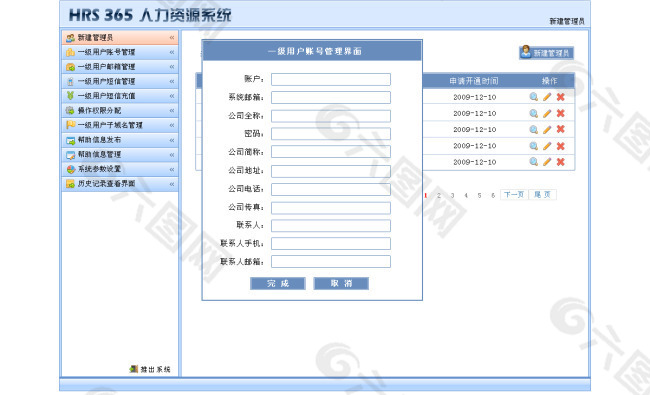This screenshot has height=395, width=650.
Task: Click the red X delete icon in the last table row
Action: 560,162
